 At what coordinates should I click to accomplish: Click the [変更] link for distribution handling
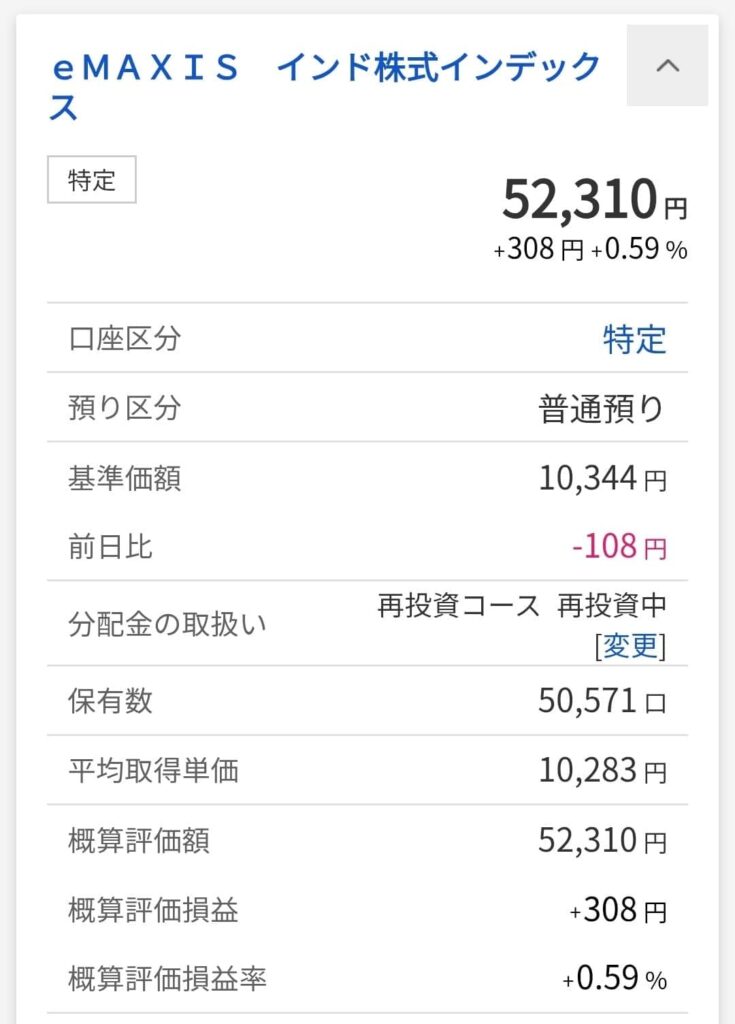[630, 646]
